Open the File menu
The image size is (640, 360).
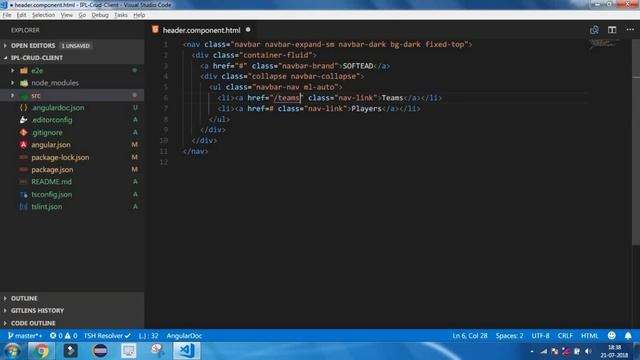pos(7,15)
